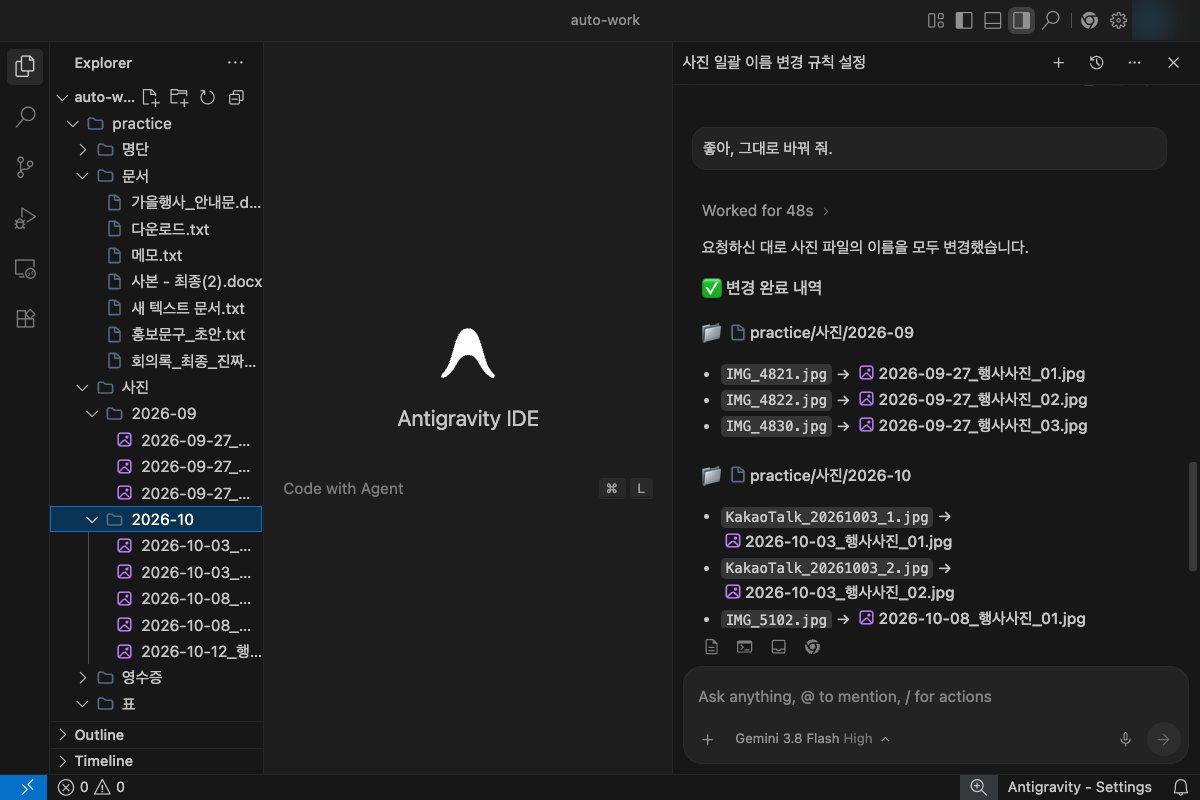The height and width of the screenshot is (800, 1200).
Task: Click the document icon below the chat response
Action: point(711,647)
